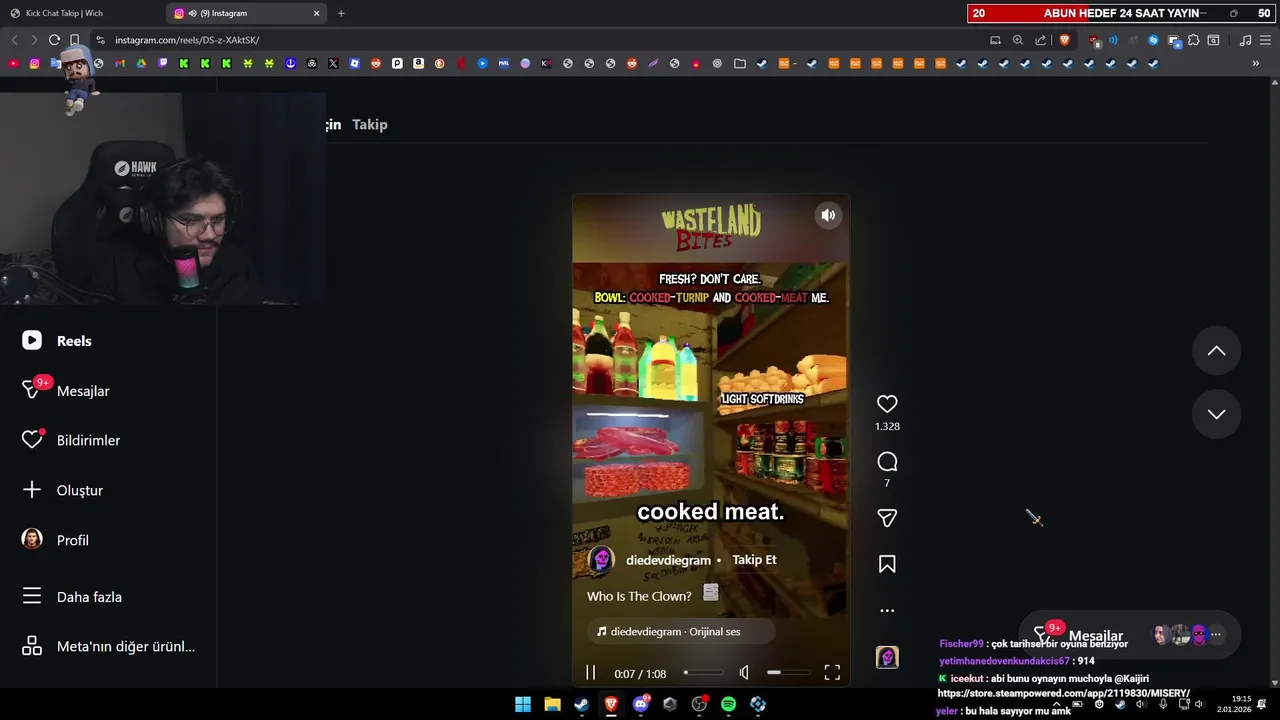Open the audio thumbnail below the reel options
Image resolution: width=1280 pixels, height=720 pixels.
[x=887, y=657]
